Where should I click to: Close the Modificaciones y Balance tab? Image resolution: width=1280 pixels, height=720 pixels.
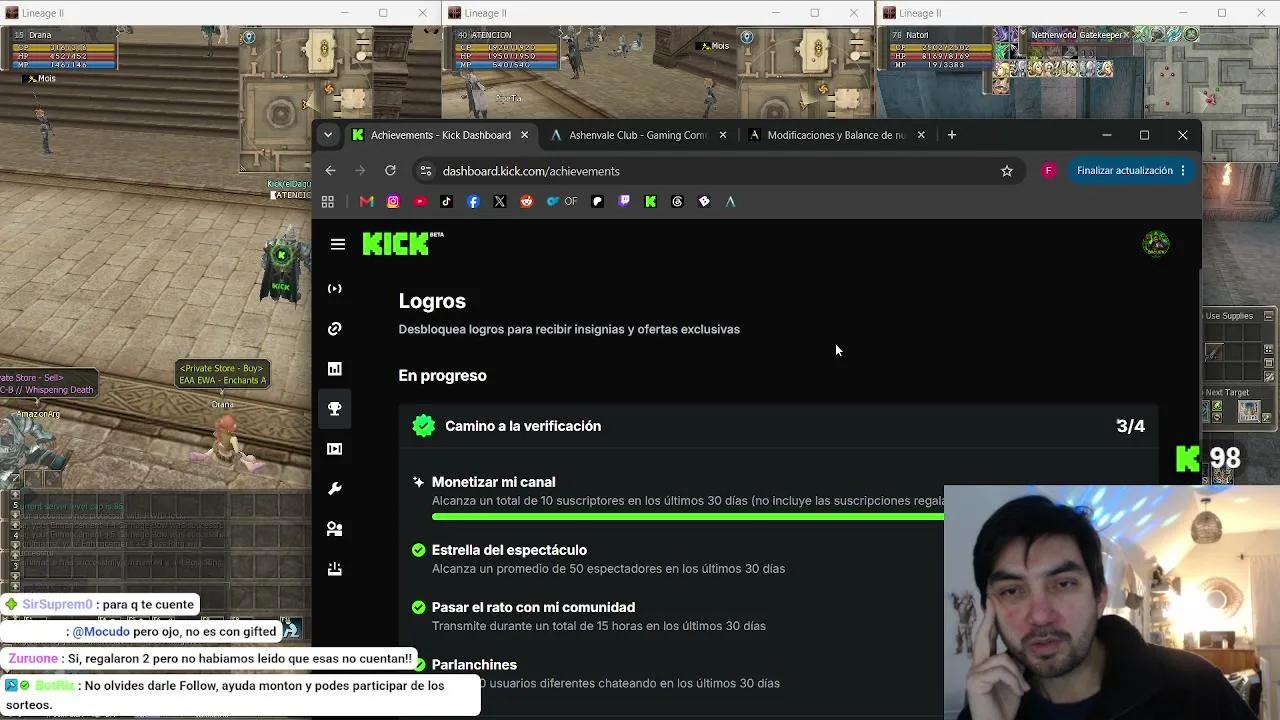pos(921,135)
